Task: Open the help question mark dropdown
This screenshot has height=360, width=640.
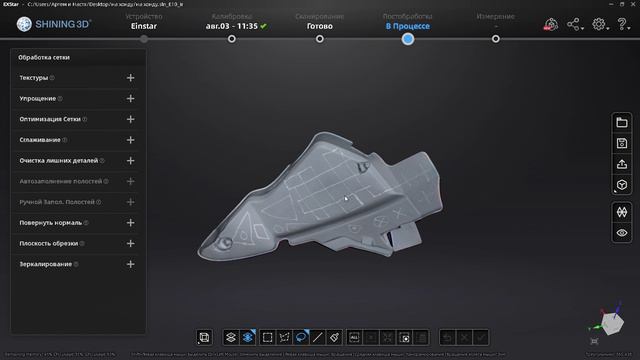Action: tap(623, 24)
